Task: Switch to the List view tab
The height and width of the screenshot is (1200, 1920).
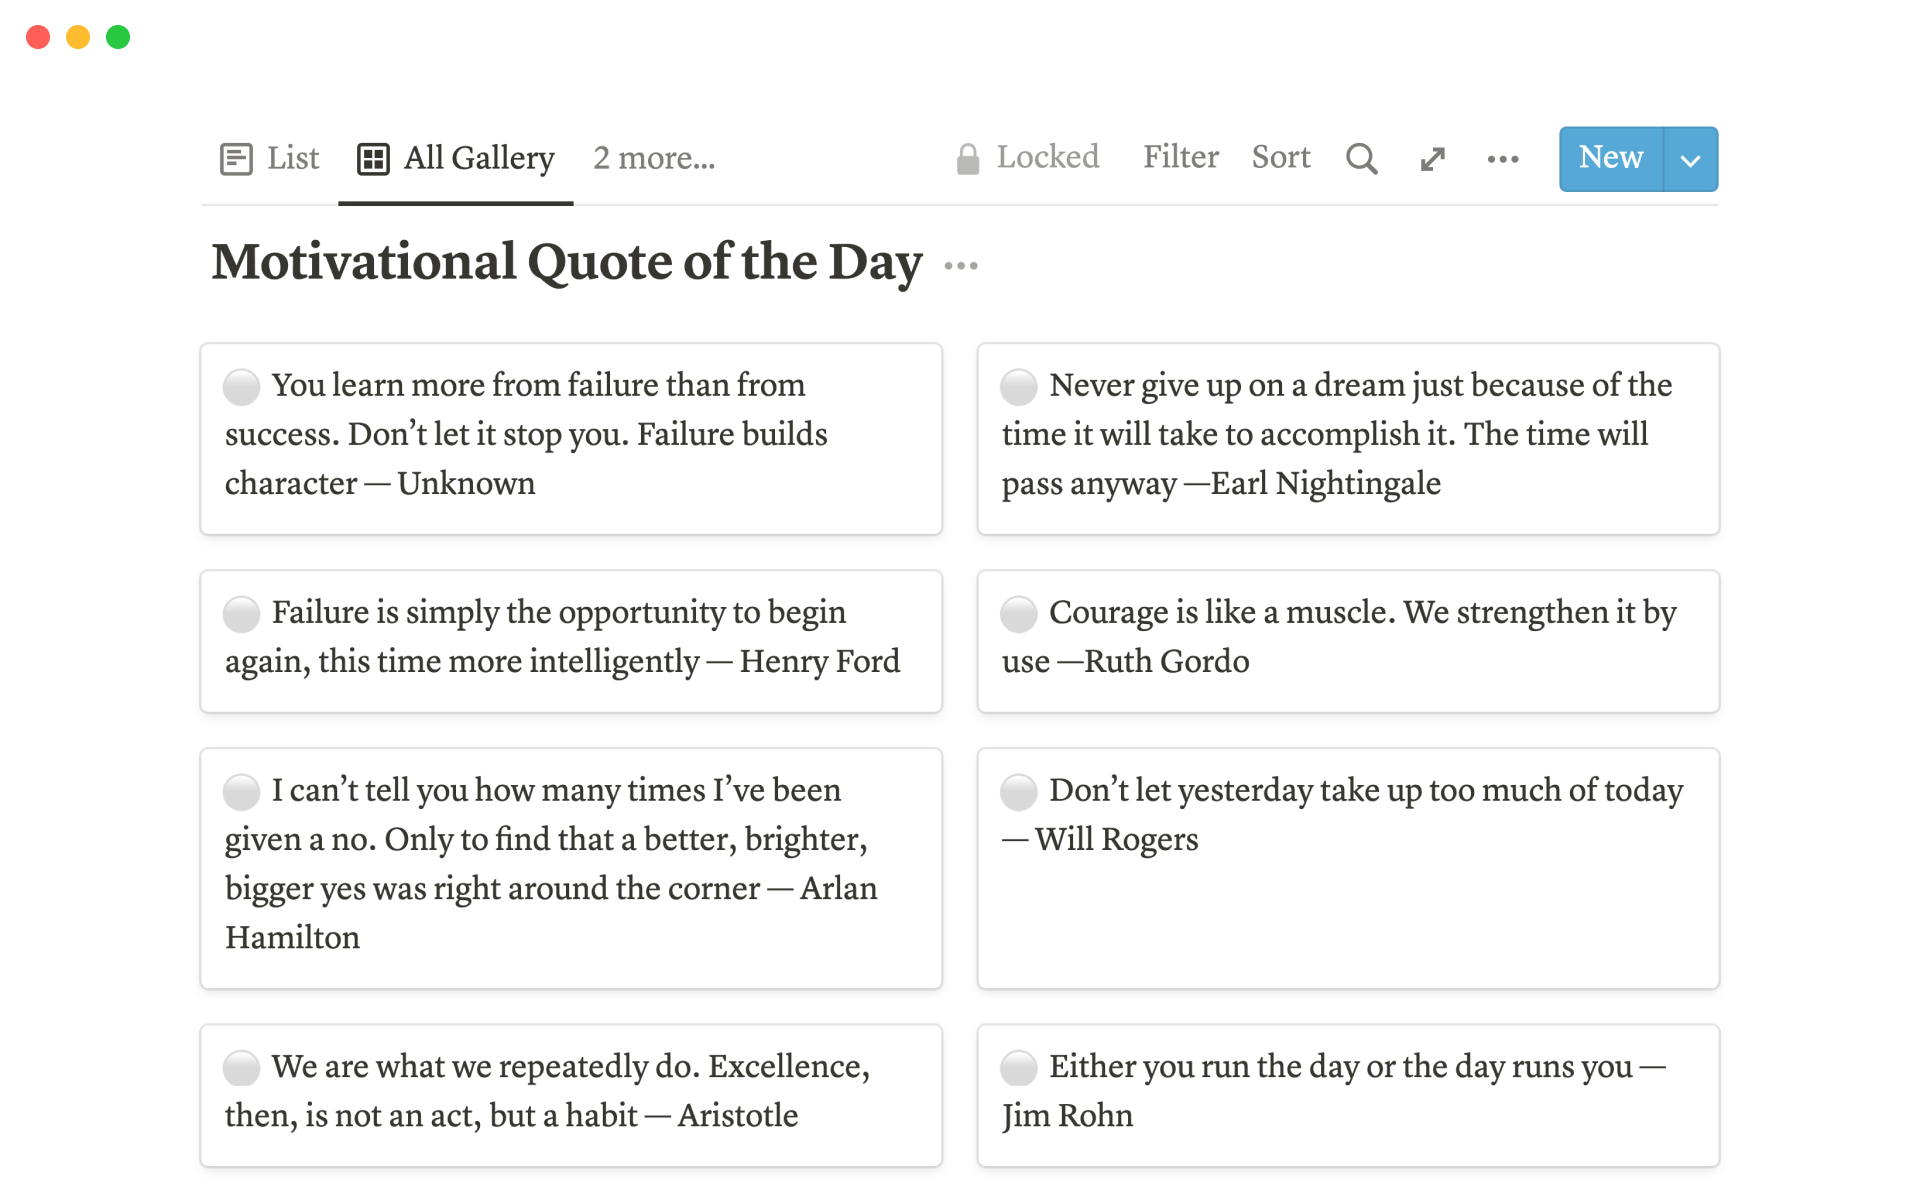Action: (x=292, y=158)
